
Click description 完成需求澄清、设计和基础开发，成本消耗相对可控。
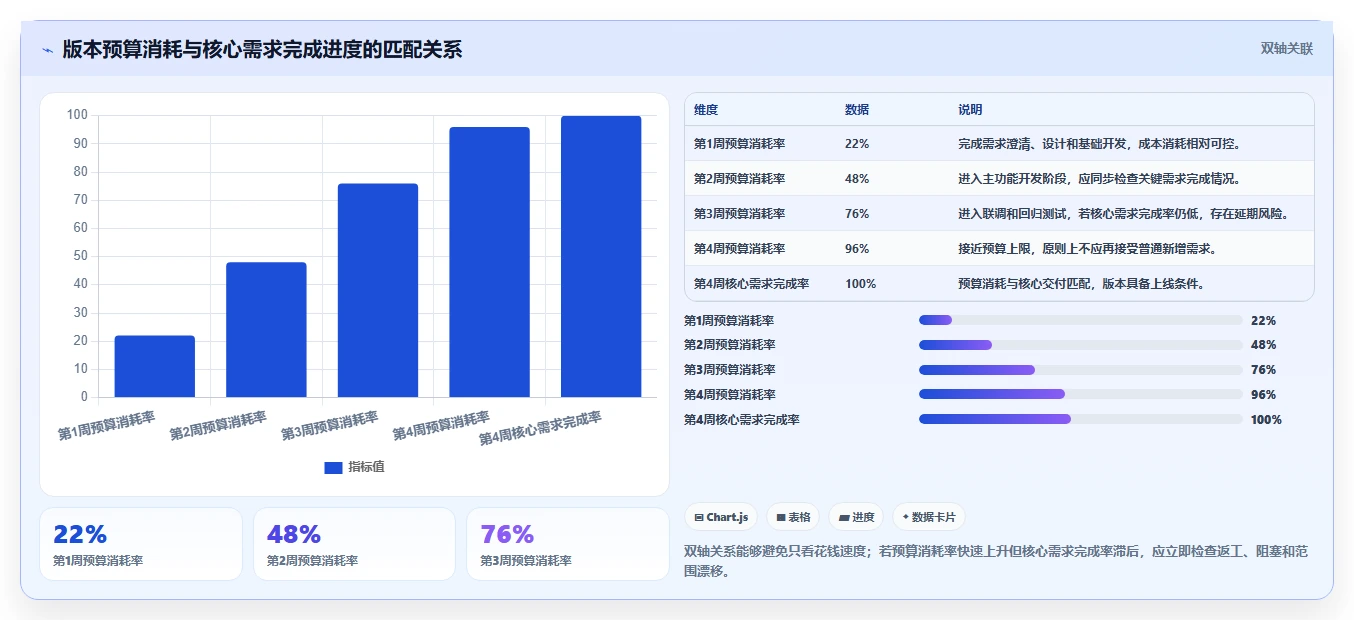click(x=1099, y=144)
